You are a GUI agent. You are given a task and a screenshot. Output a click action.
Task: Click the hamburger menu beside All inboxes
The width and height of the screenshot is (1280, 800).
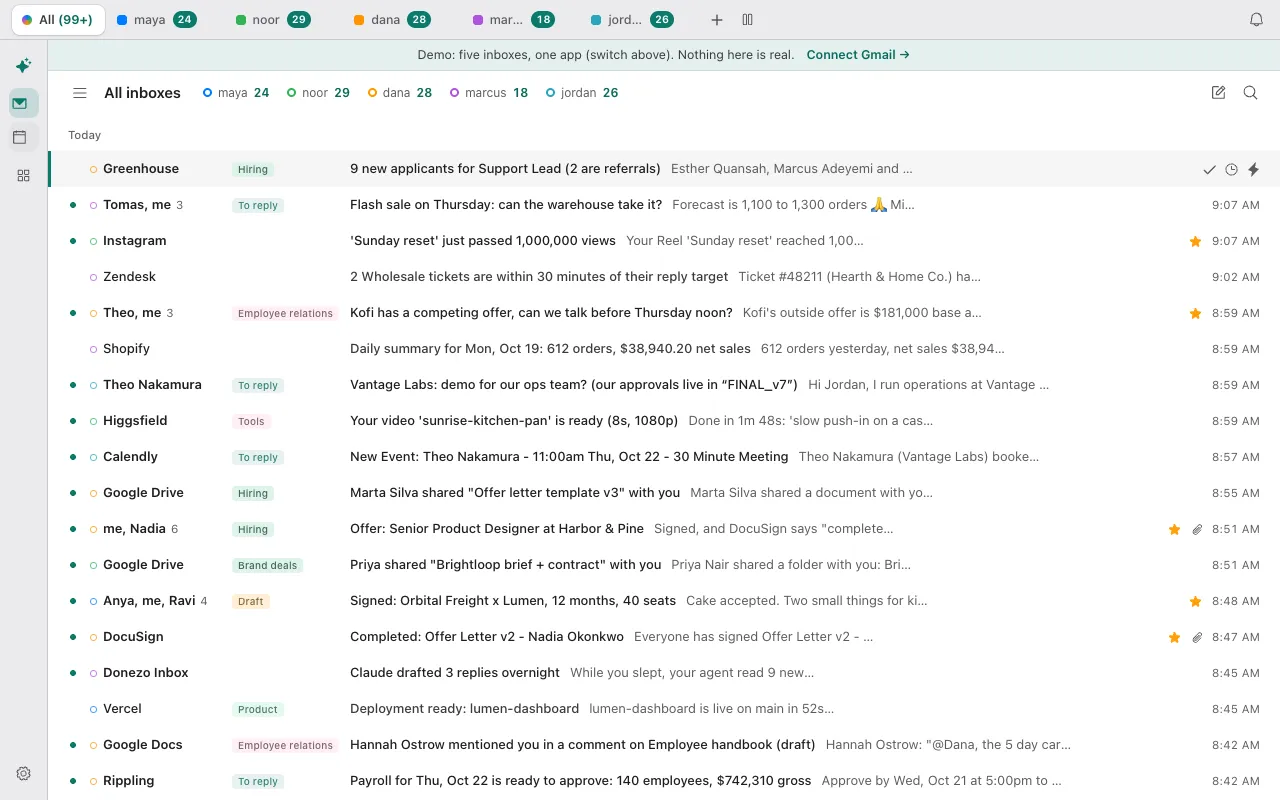click(80, 93)
